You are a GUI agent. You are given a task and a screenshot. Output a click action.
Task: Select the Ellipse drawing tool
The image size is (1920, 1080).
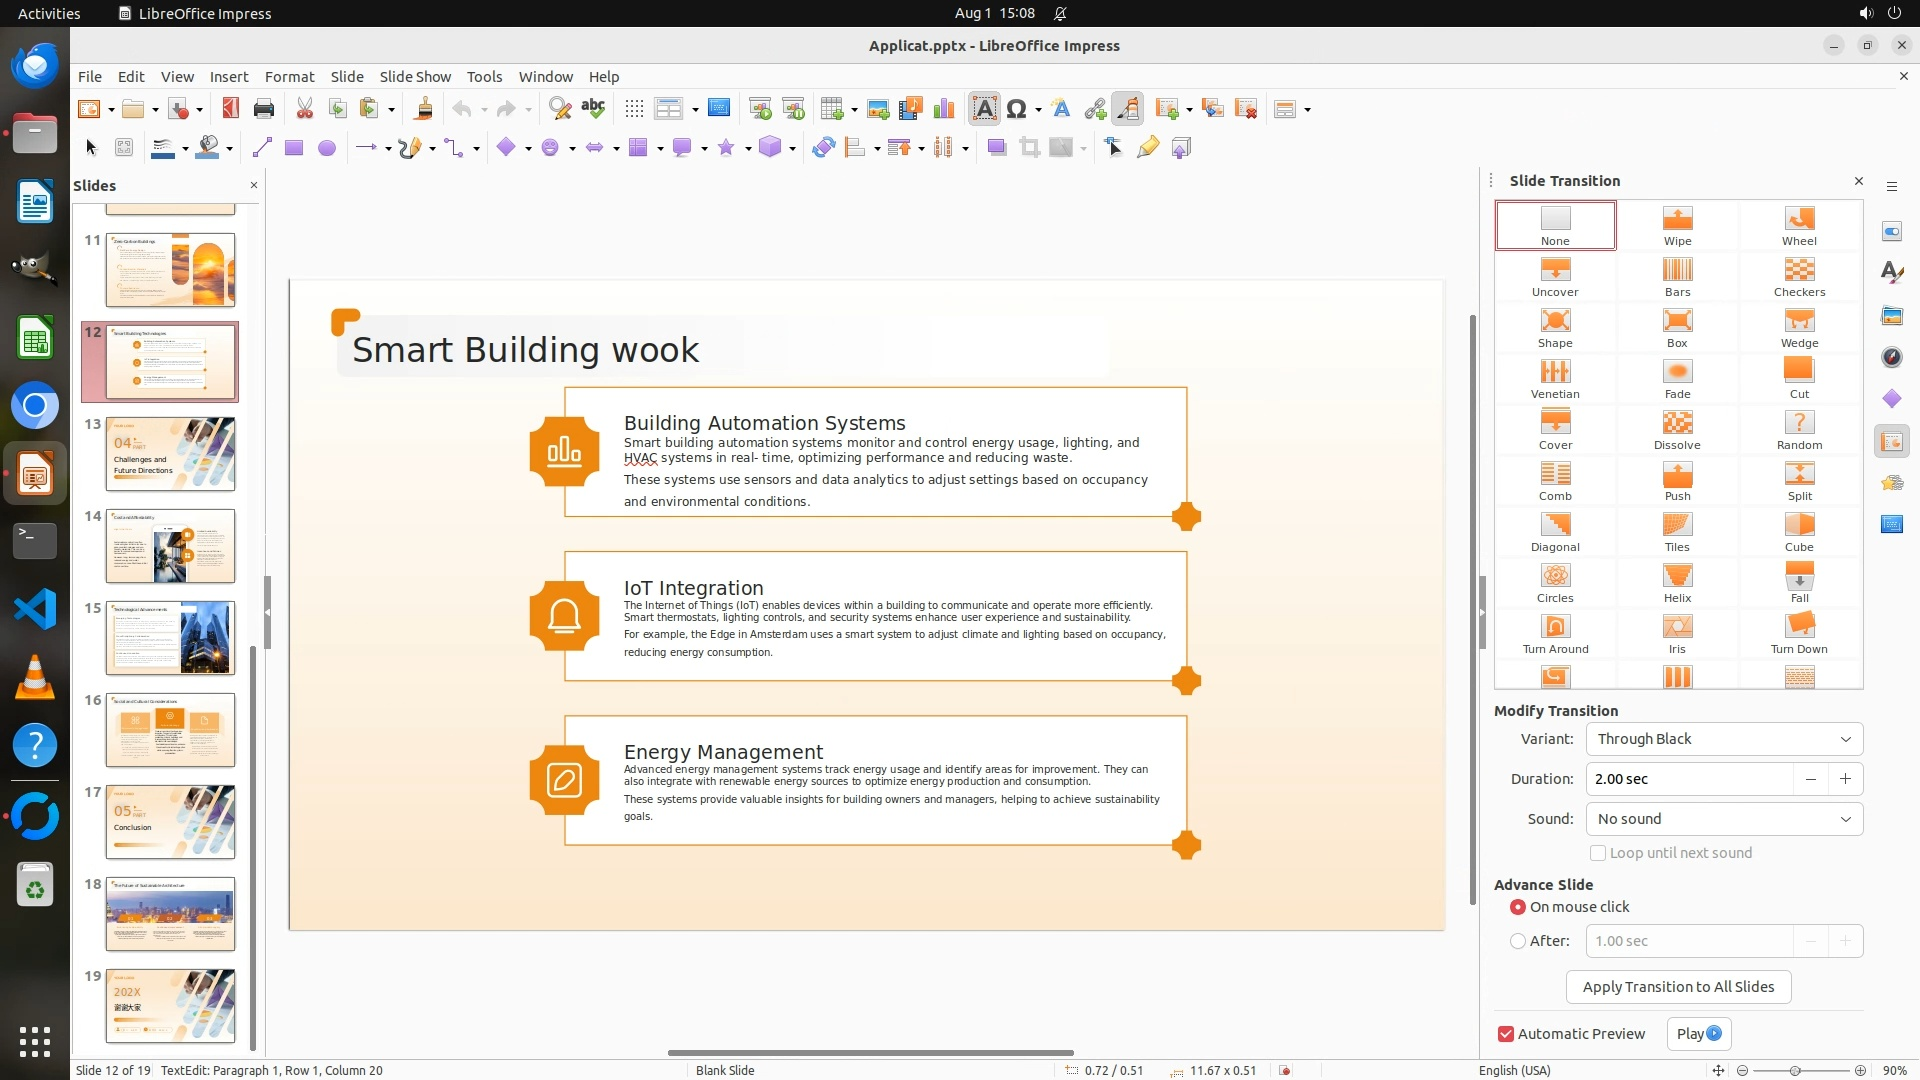[326, 148]
